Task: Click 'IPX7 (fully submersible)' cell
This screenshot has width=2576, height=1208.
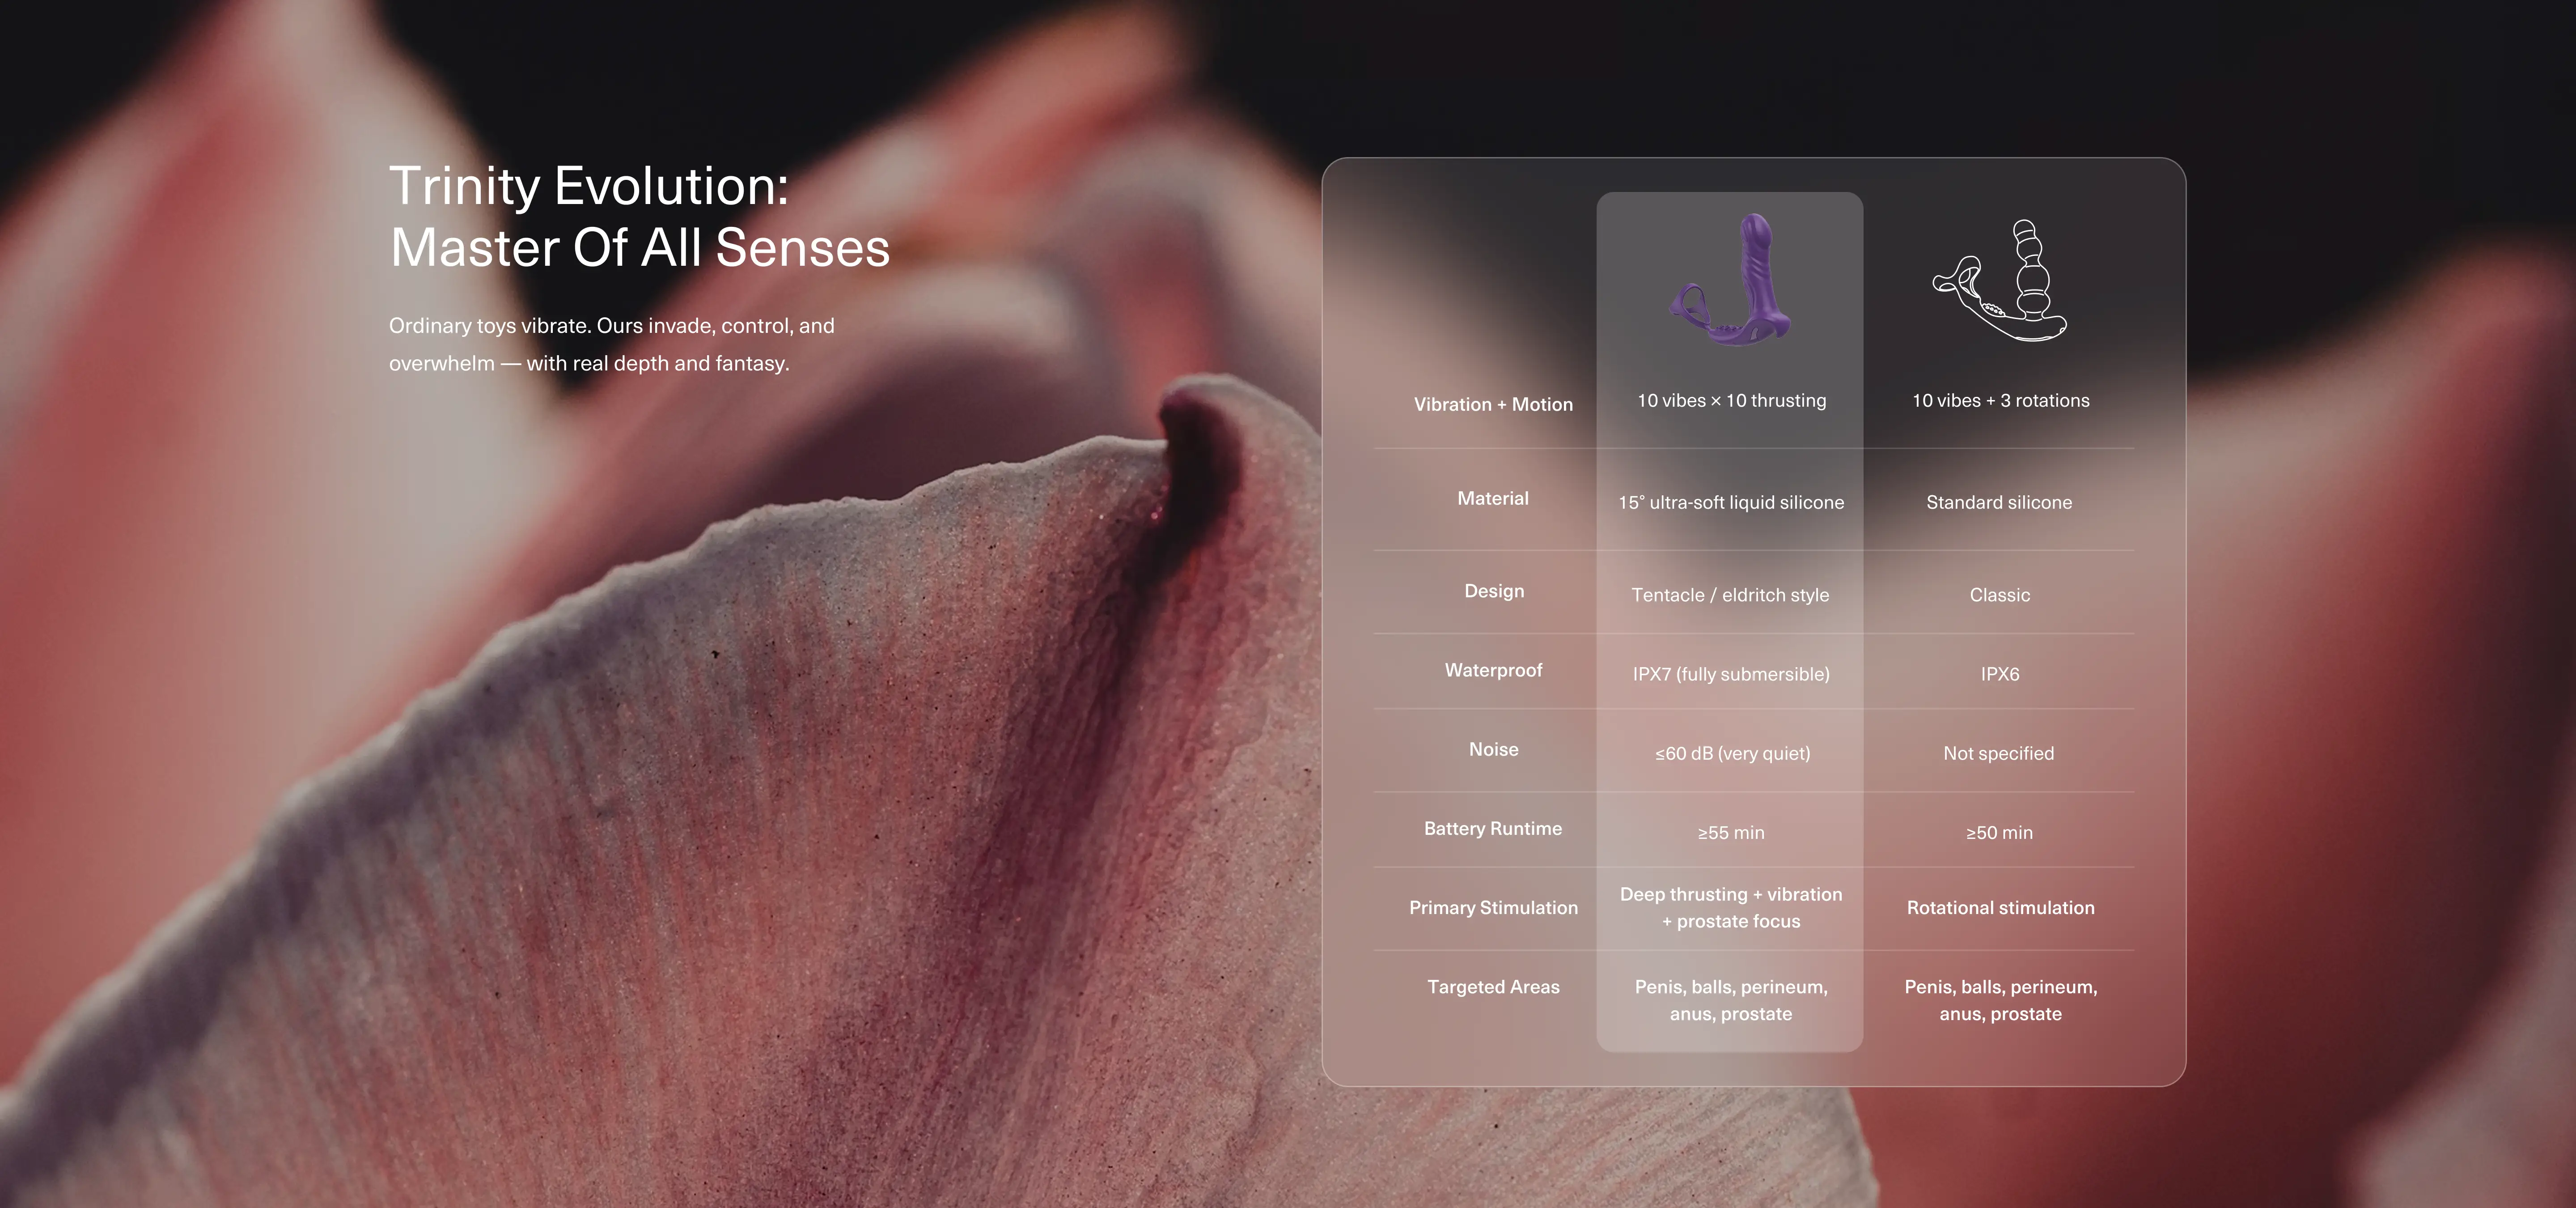Action: tap(1731, 674)
